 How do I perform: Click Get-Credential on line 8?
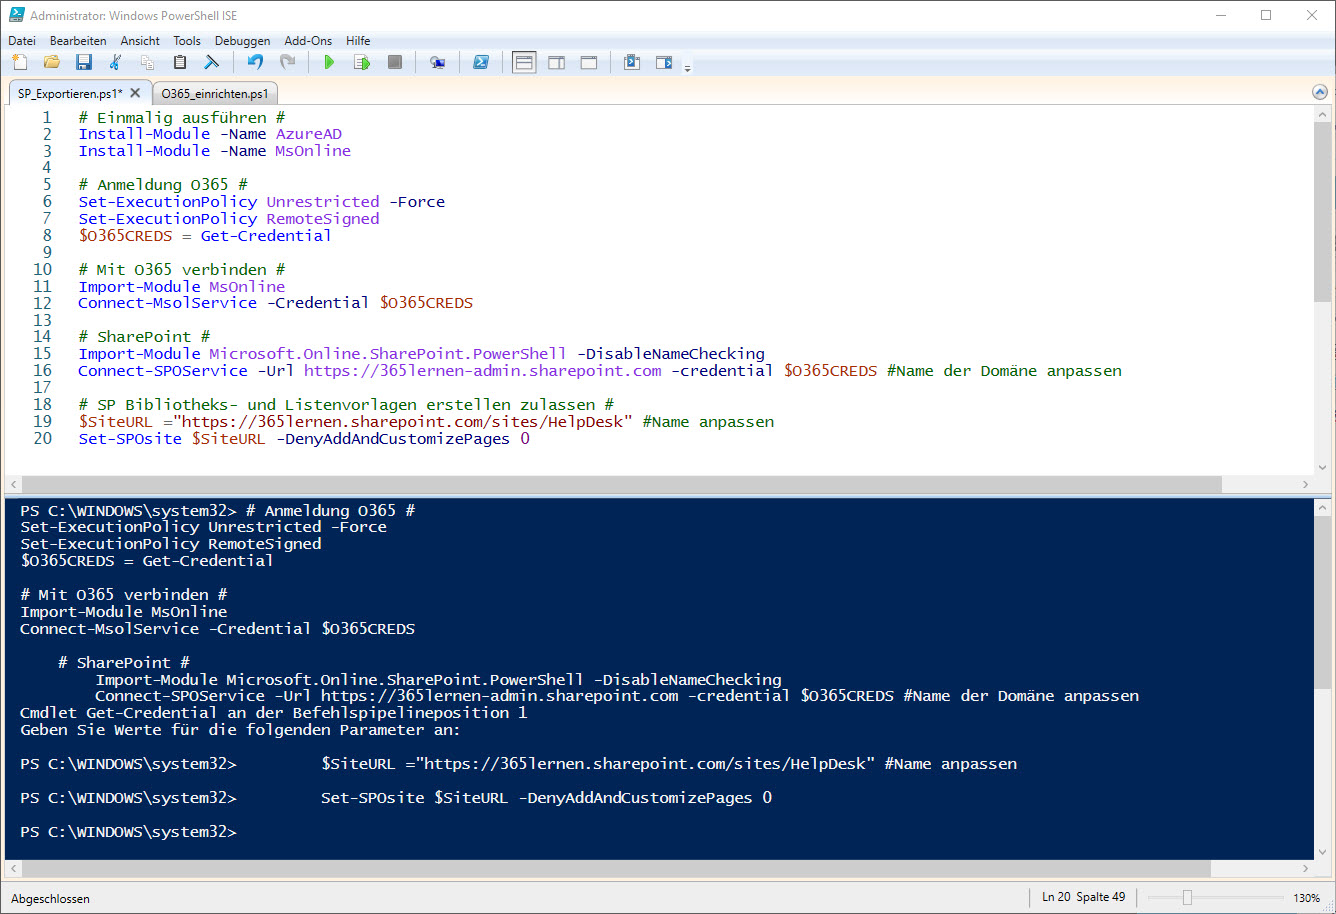(x=266, y=236)
